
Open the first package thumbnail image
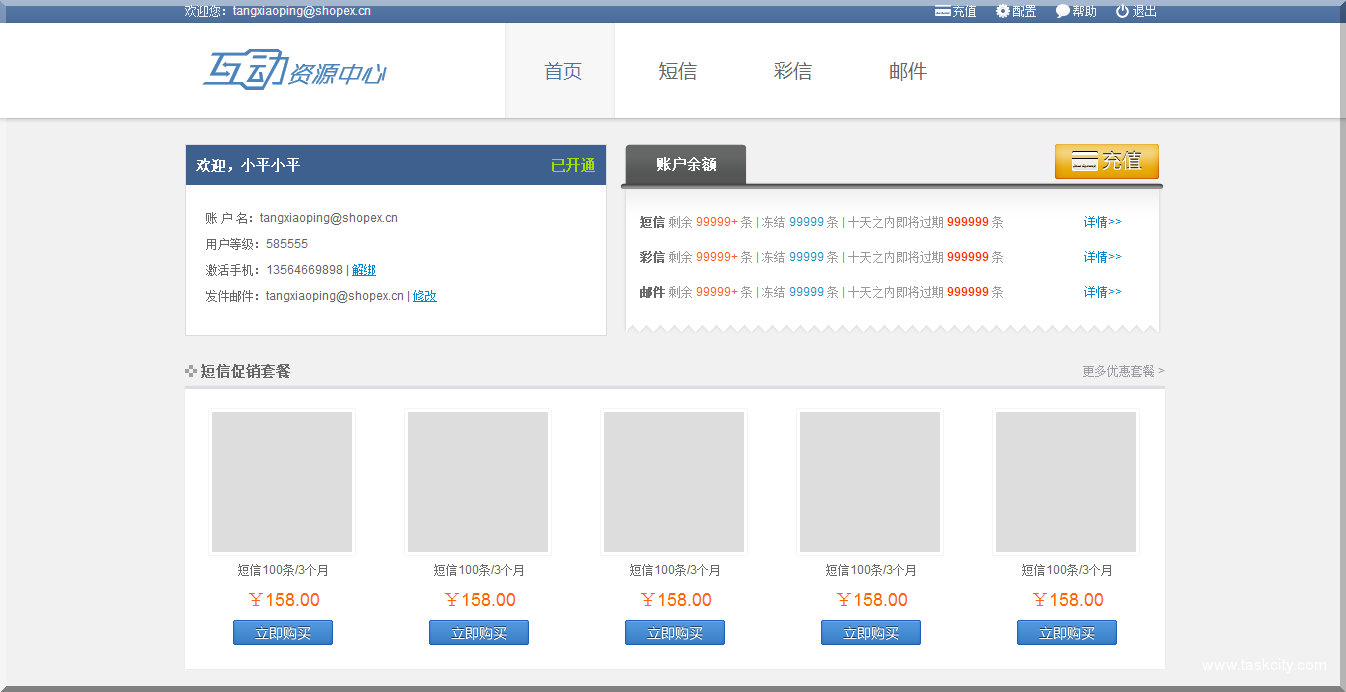tap(282, 482)
